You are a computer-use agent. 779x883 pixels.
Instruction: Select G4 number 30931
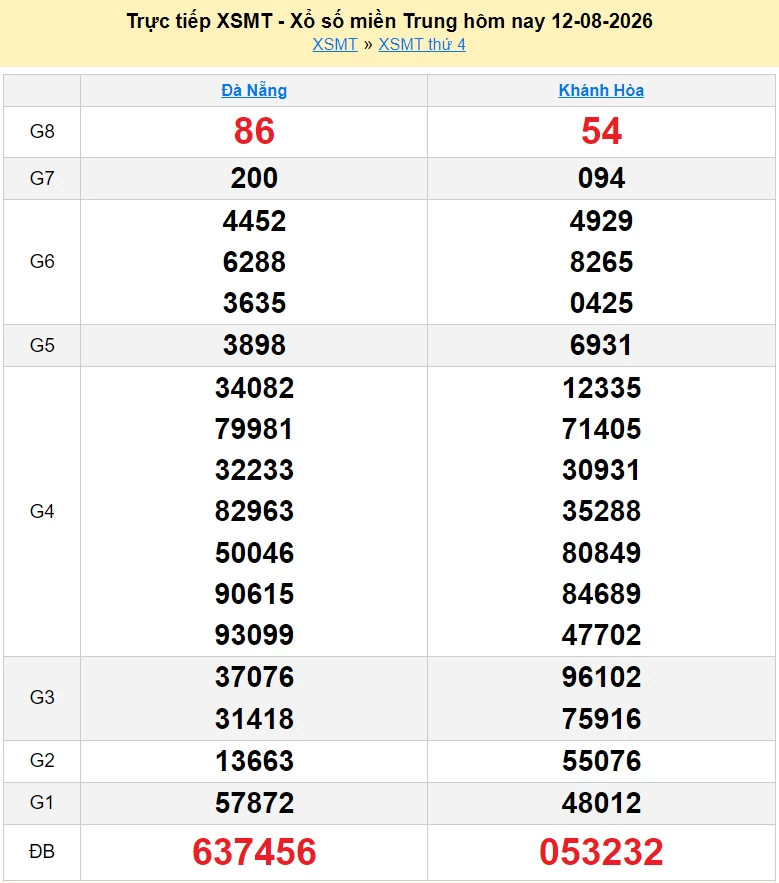click(601, 470)
